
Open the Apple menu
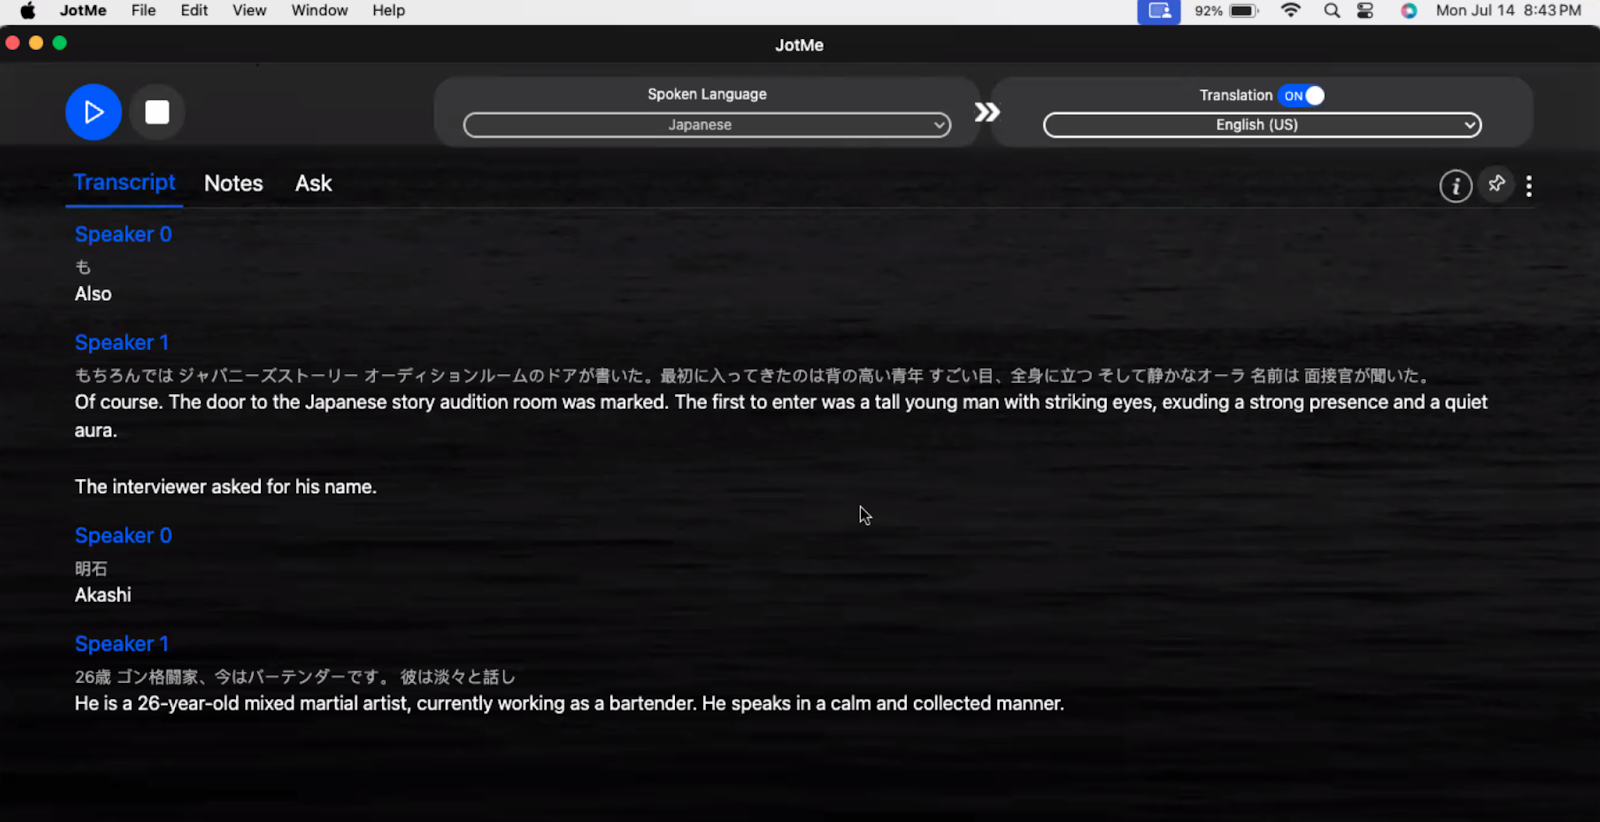click(x=28, y=11)
